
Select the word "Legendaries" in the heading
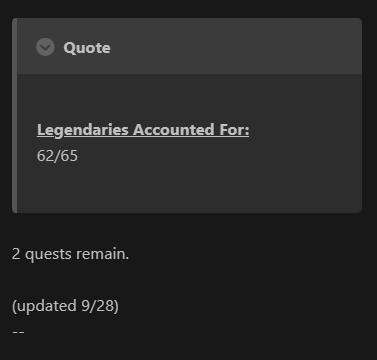point(83,130)
